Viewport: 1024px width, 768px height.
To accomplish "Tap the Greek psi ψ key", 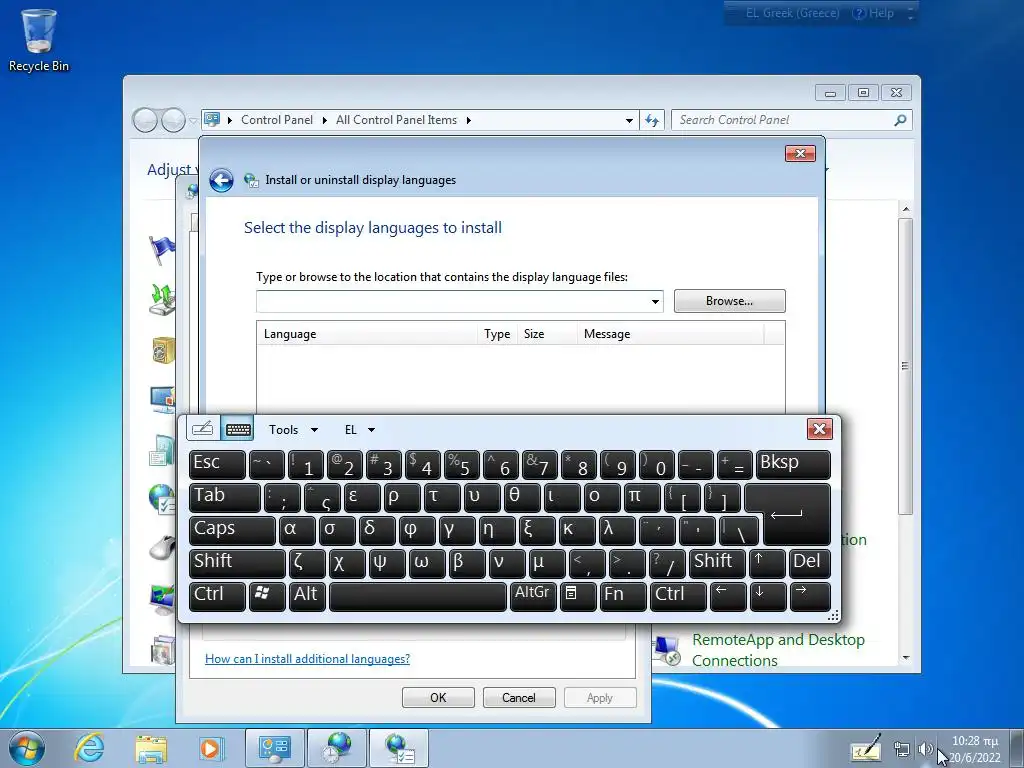I will (x=387, y=563).
